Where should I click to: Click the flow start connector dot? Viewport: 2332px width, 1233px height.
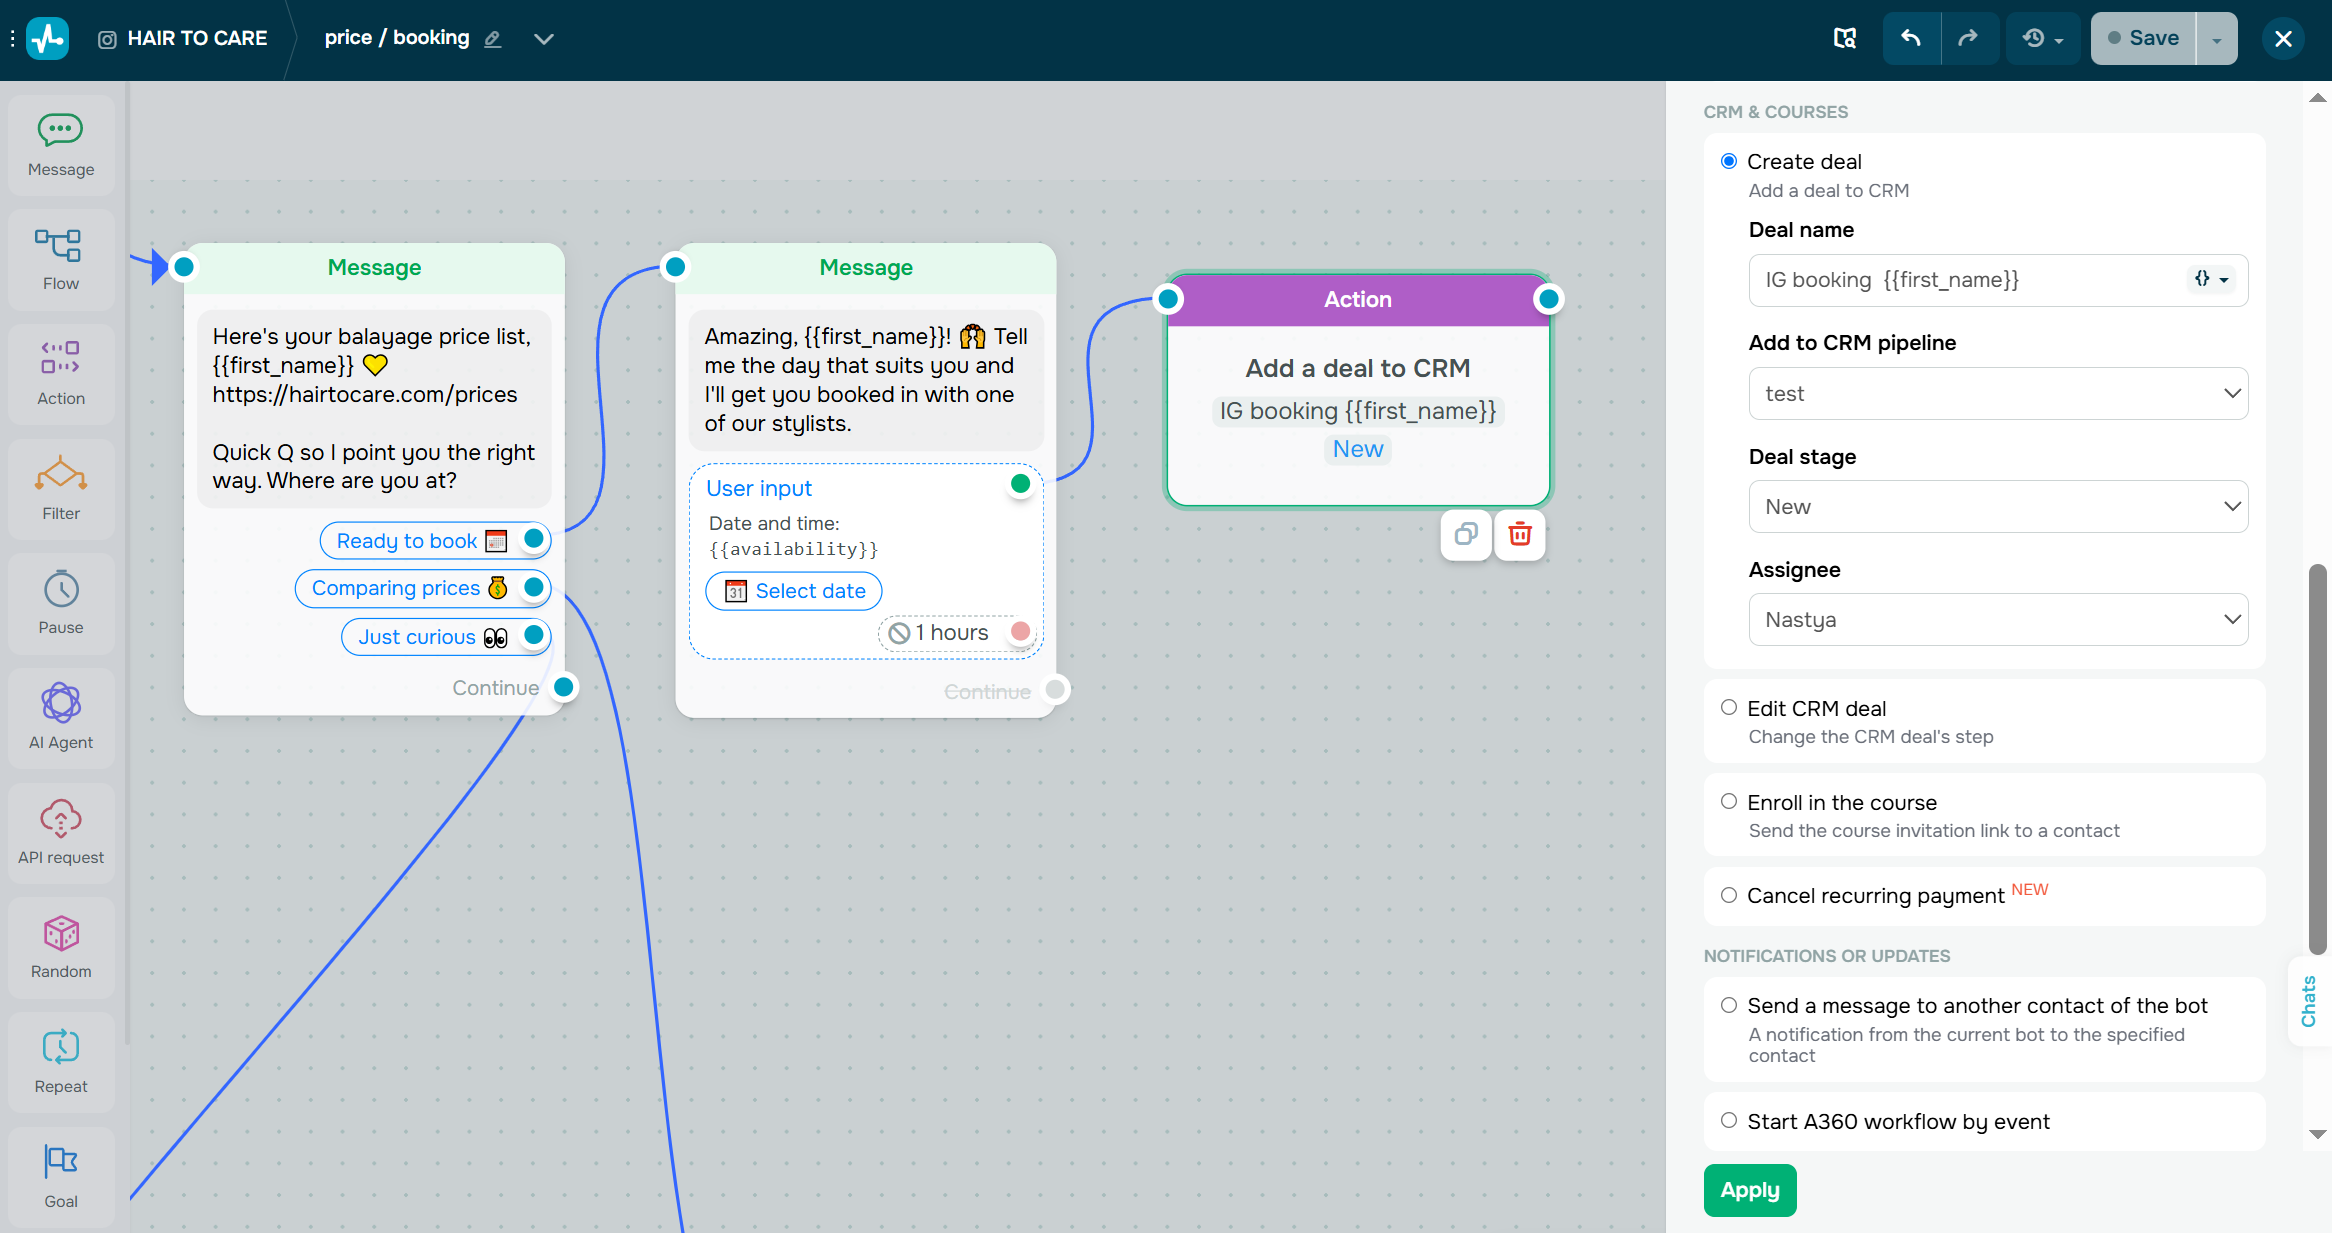(x=184, y=267)
